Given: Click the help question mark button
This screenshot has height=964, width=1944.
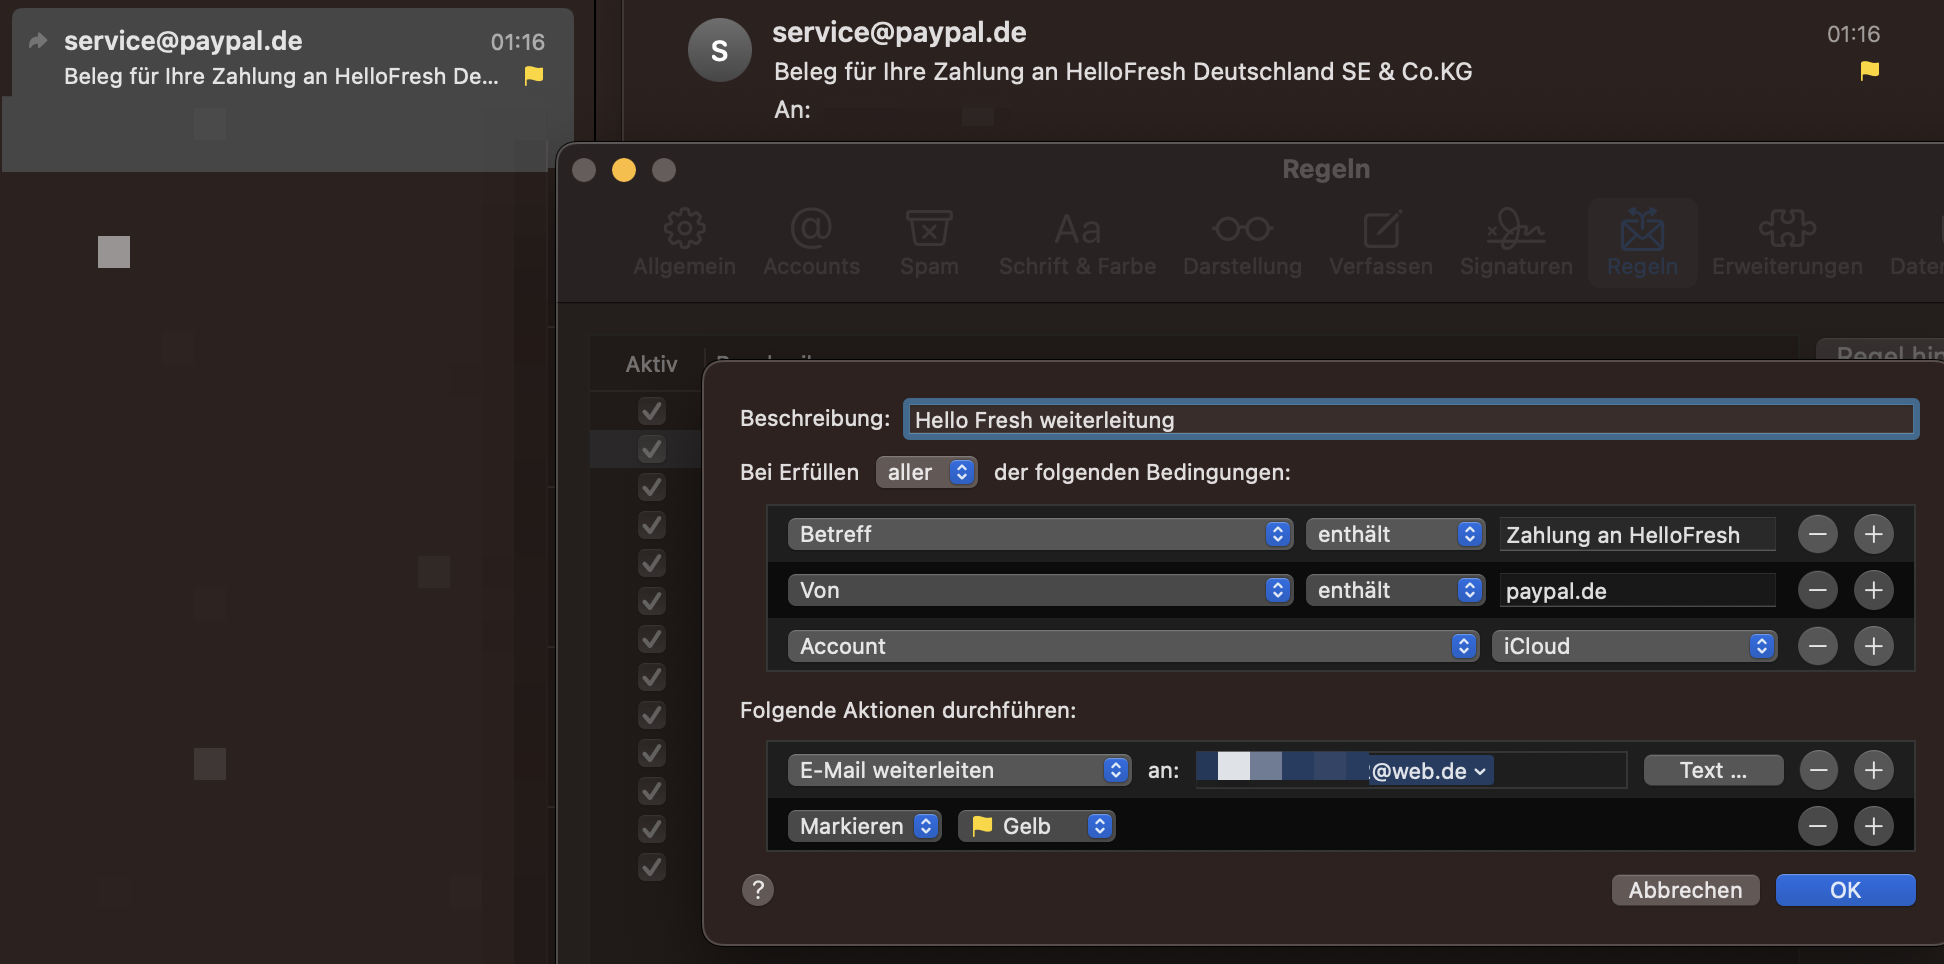Looking at the screenshot, I should coord(758,890).
